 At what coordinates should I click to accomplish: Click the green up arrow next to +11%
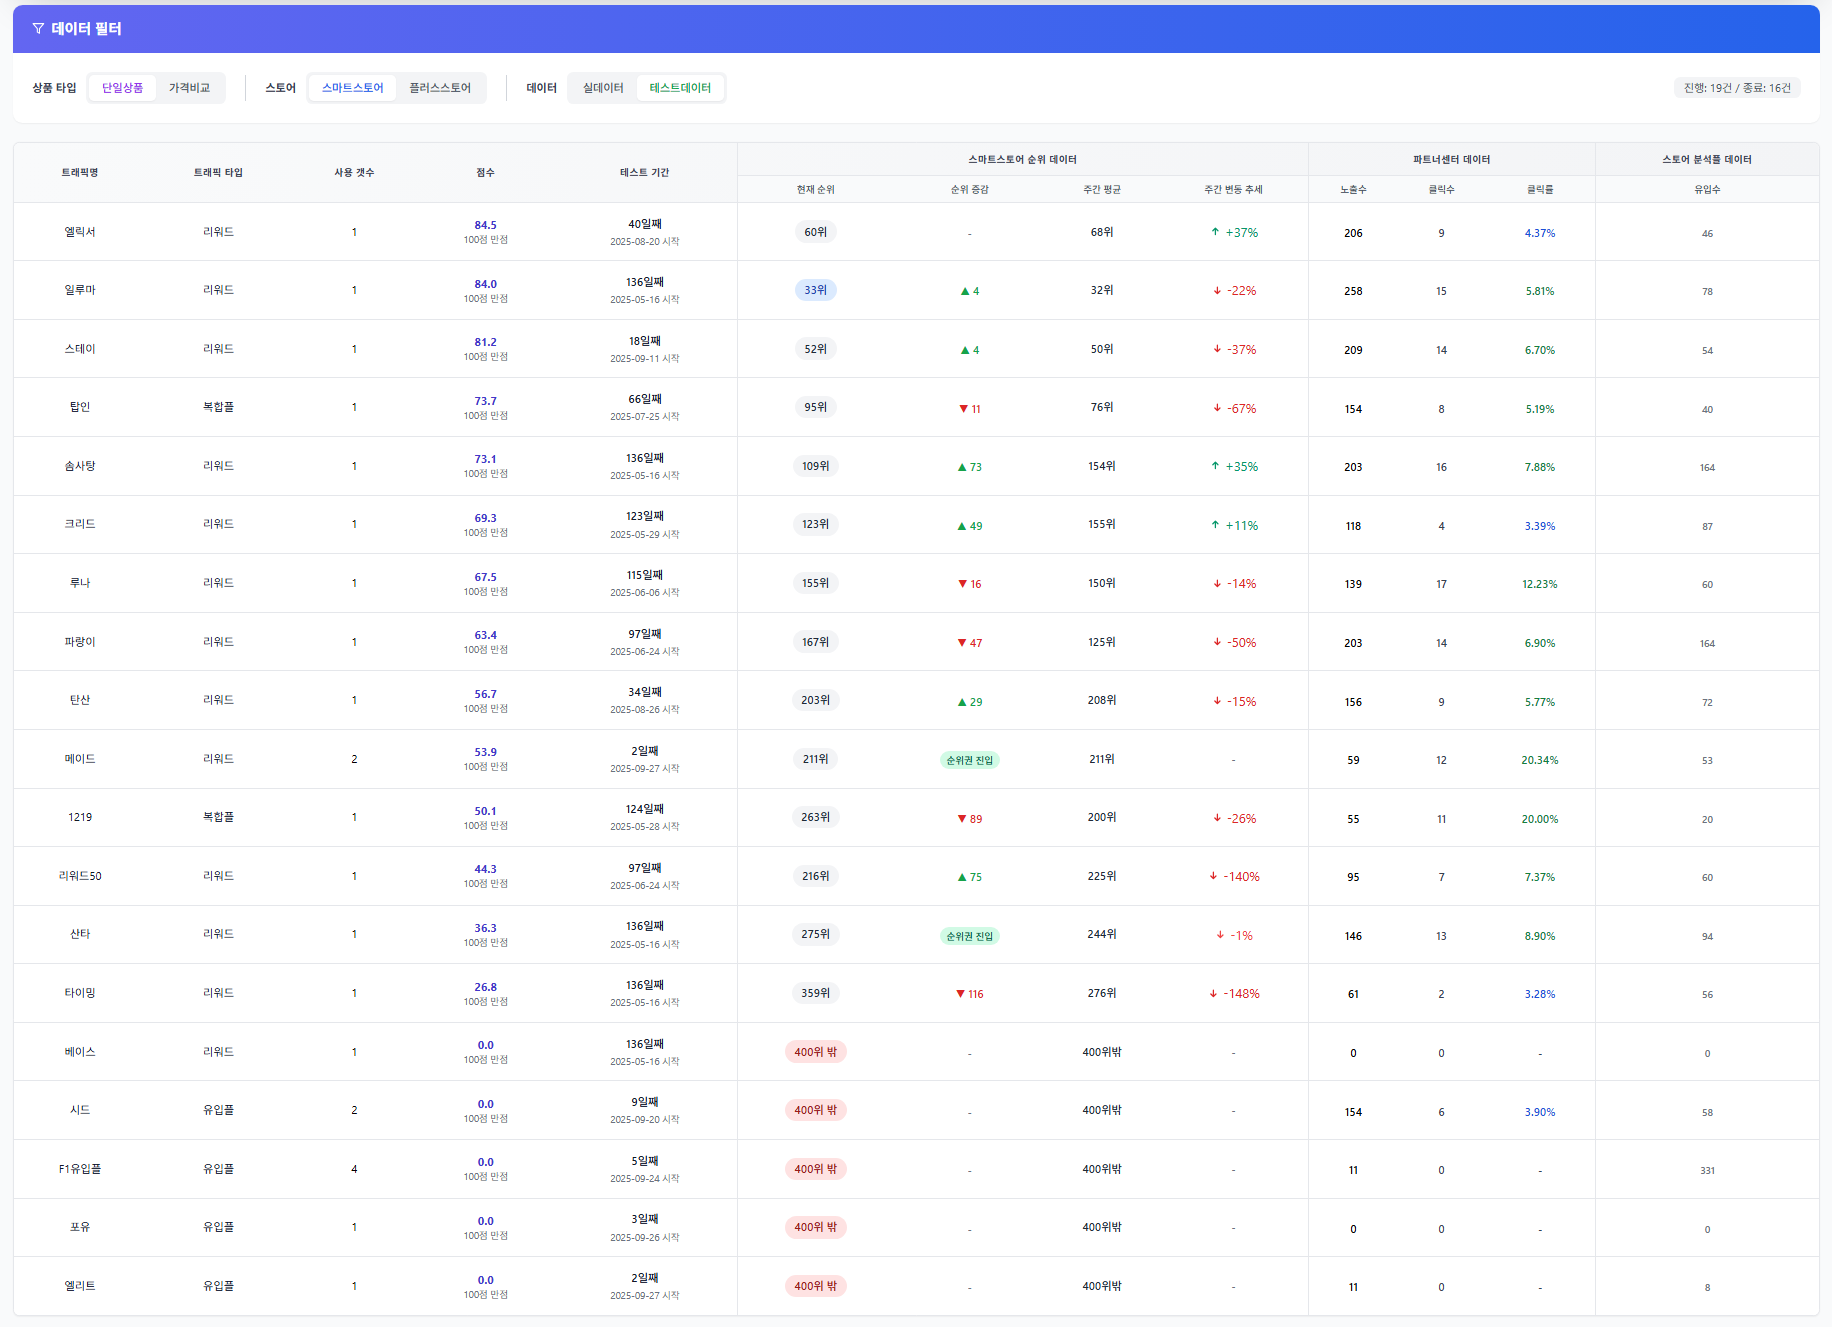pos(1215,525)
